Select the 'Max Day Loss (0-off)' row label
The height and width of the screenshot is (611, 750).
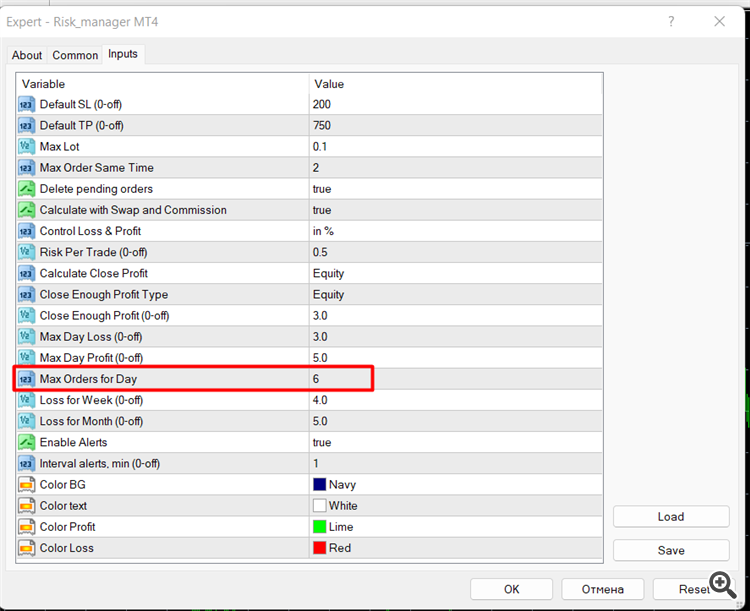coord(91,337)
